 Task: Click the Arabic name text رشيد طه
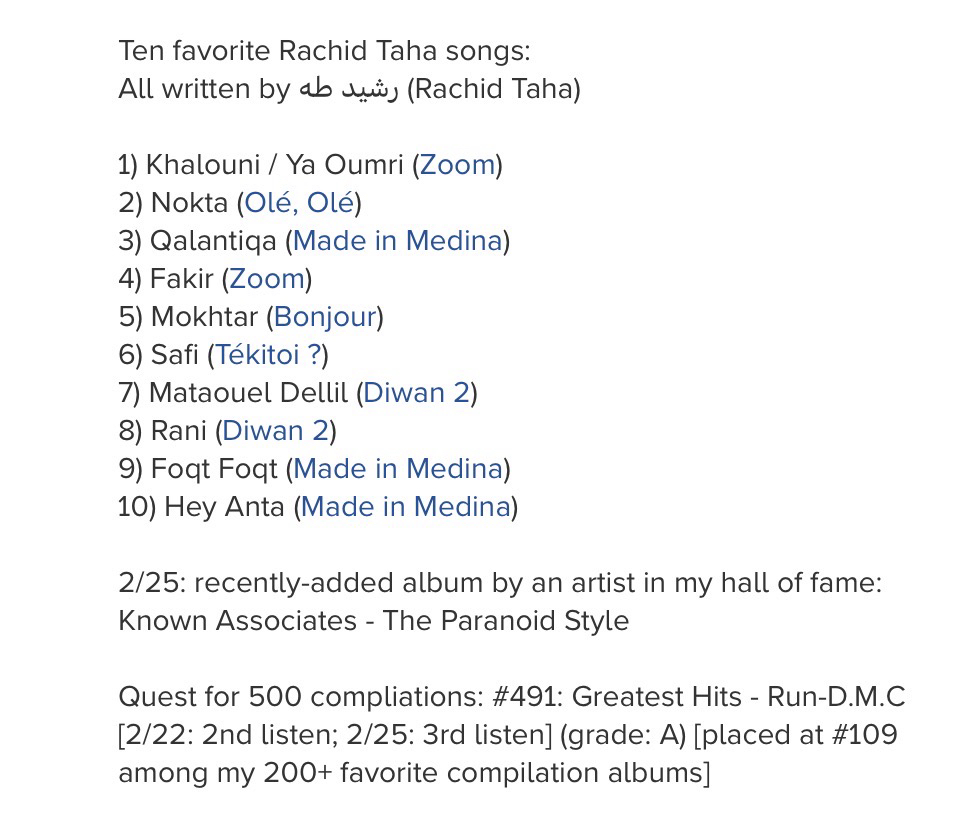coord(348,89)
